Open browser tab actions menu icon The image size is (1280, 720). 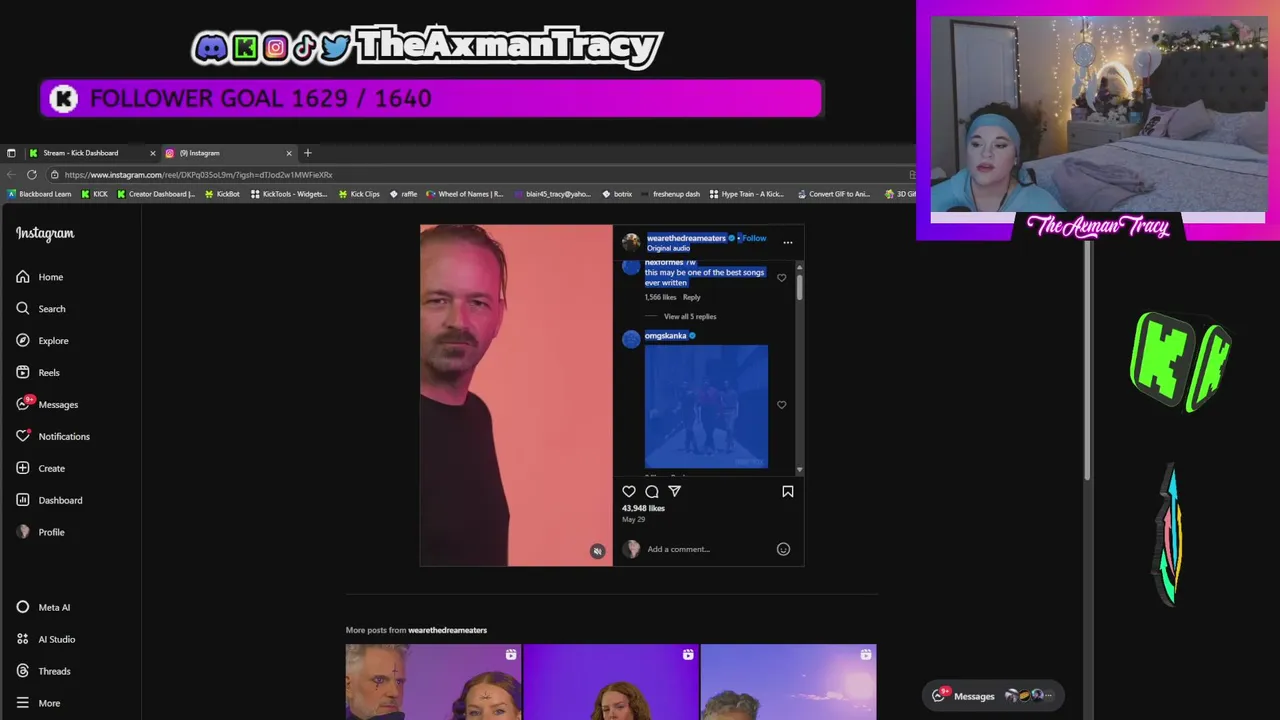point(11,153)
